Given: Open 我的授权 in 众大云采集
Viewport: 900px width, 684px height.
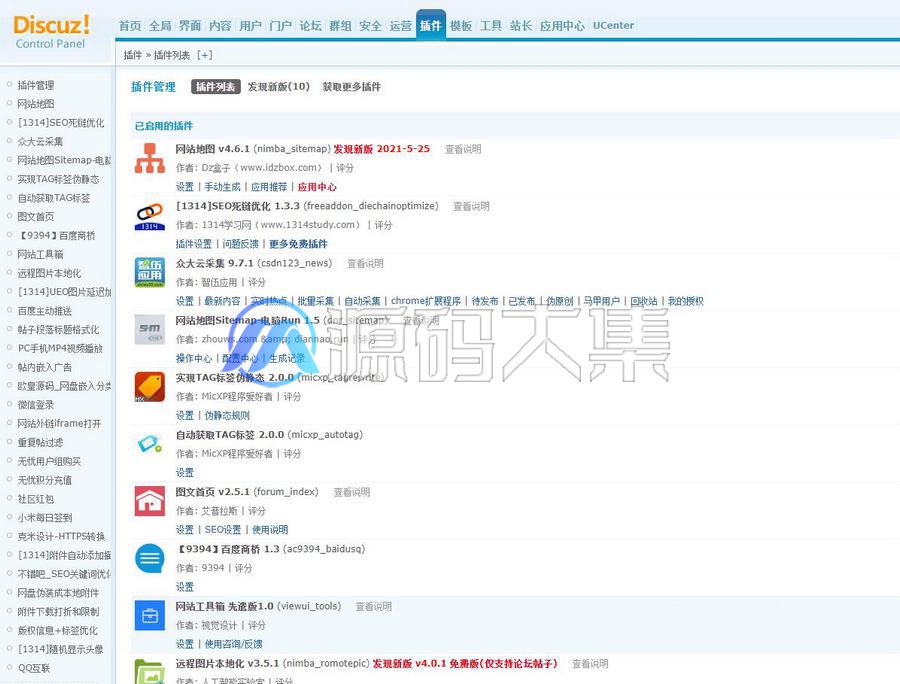Looking at the screenshot, I should (x=685, y=301).
